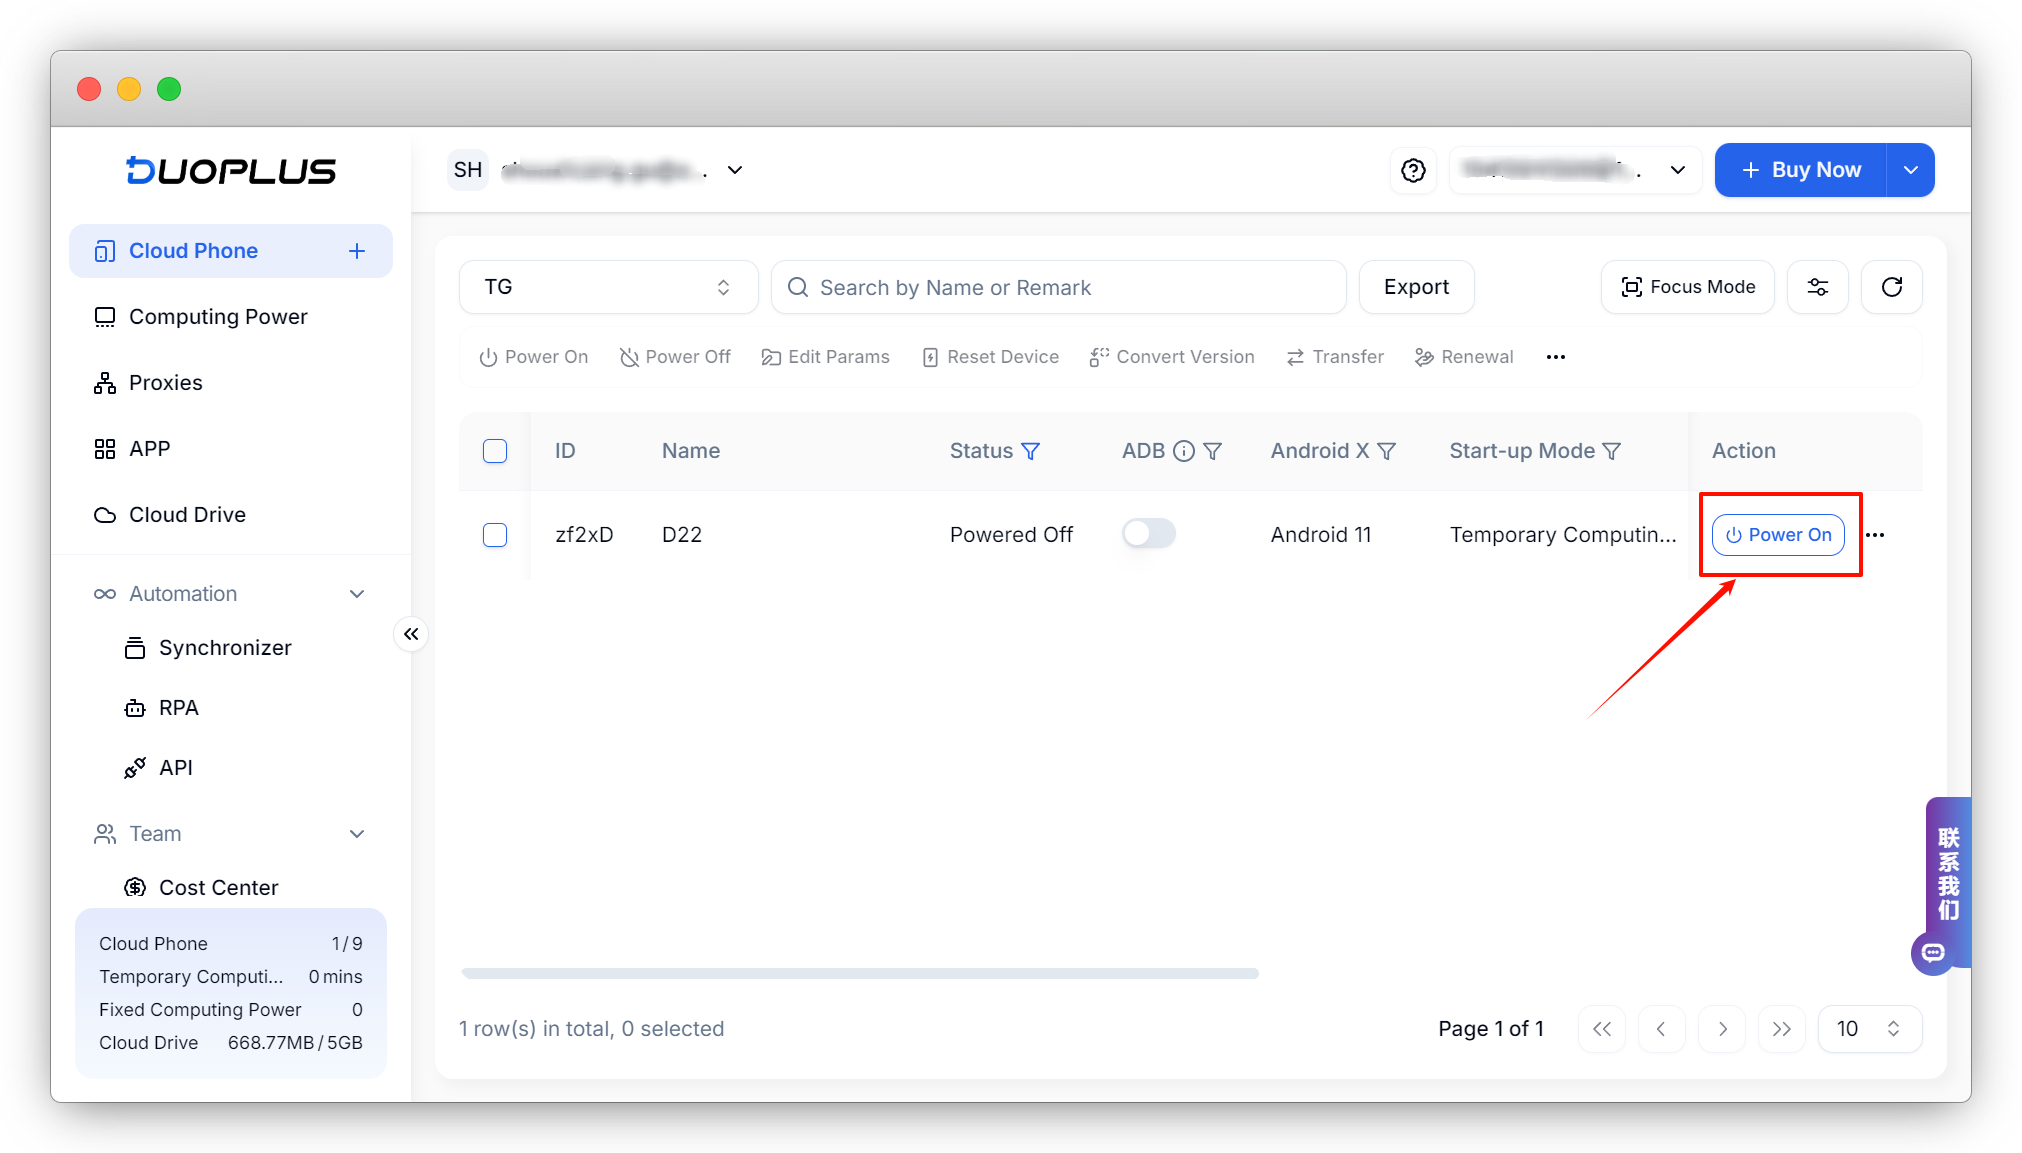This screenshot has width=2022, height=1153.
Task: Enable Focus Mode
Action: (1687, 287)
